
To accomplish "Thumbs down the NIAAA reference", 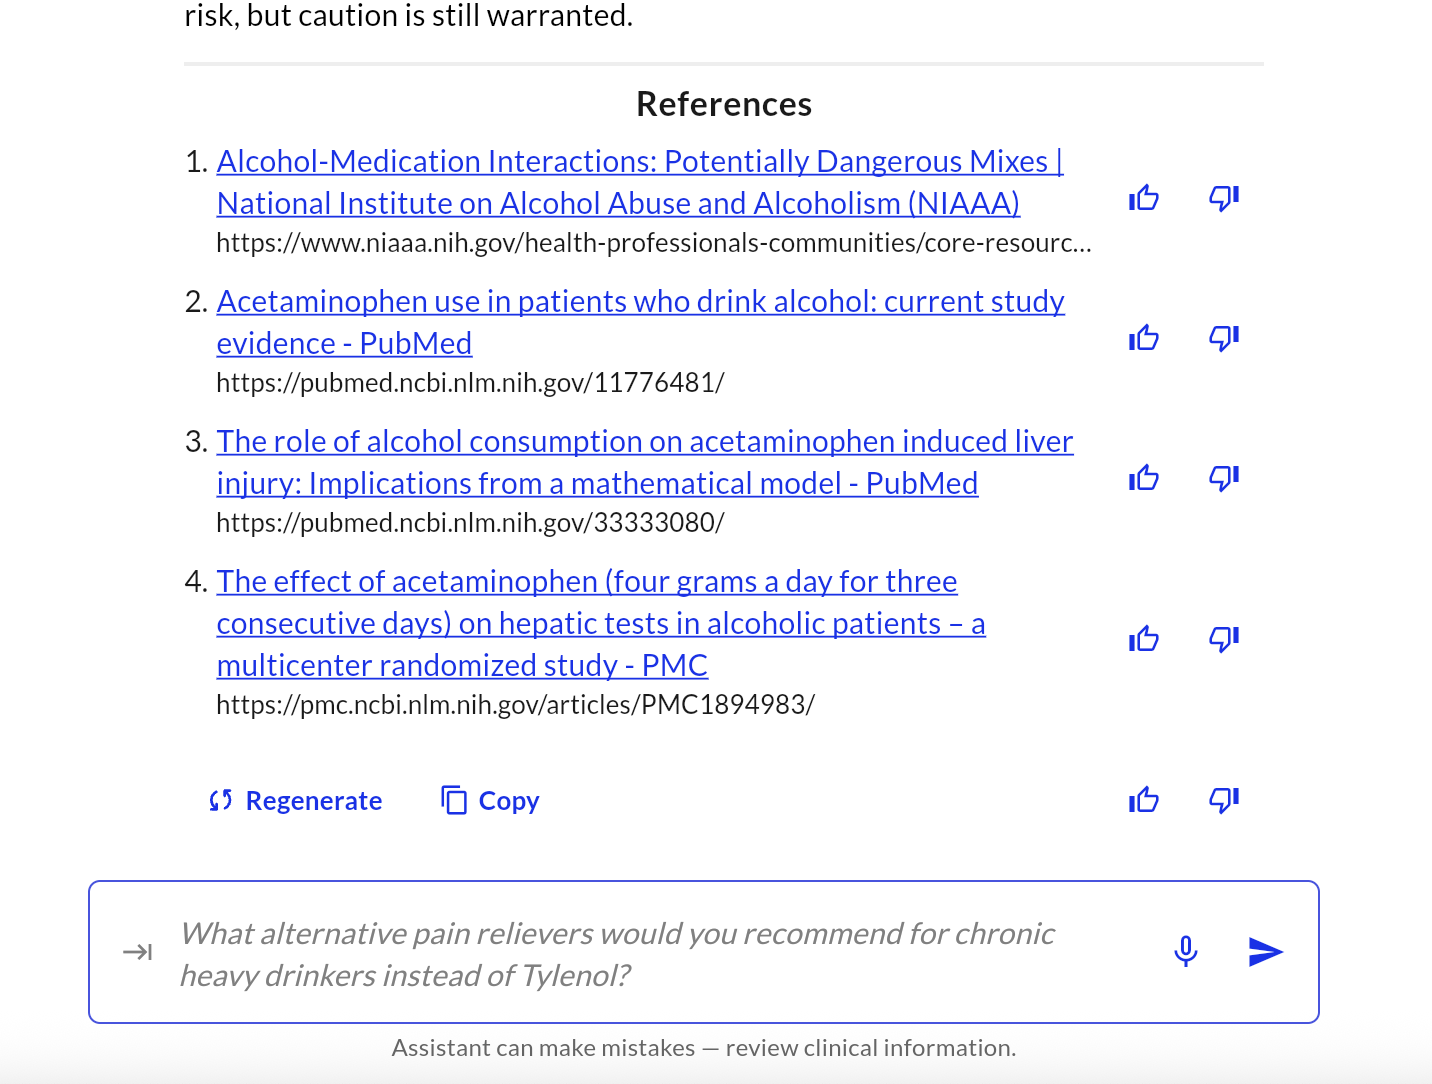I will tap(1223, 199).
